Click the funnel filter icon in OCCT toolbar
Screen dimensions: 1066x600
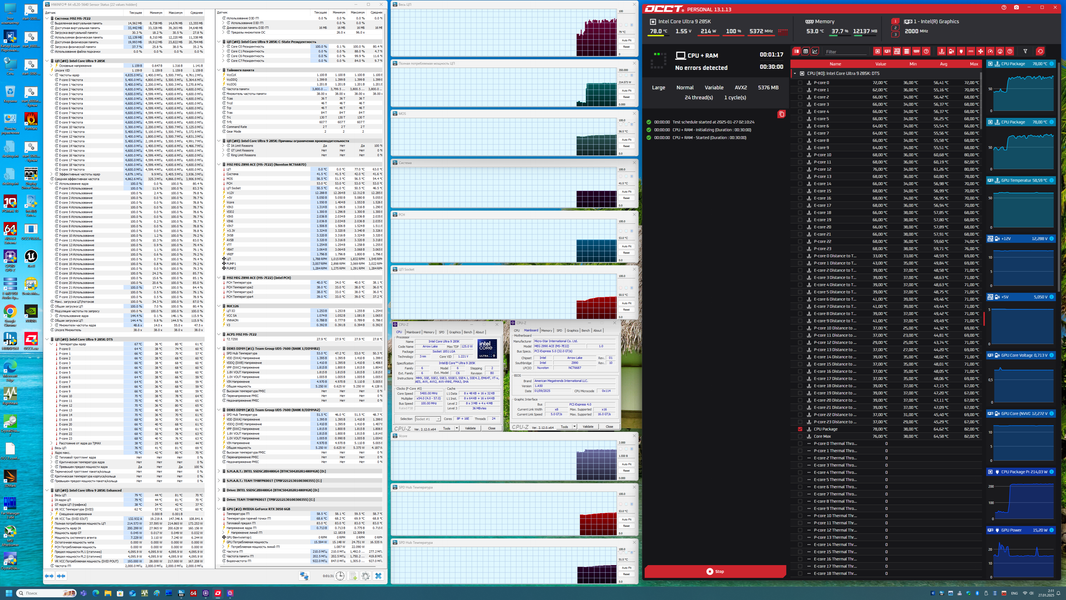pyautogui.click(x=1025, y=52)
